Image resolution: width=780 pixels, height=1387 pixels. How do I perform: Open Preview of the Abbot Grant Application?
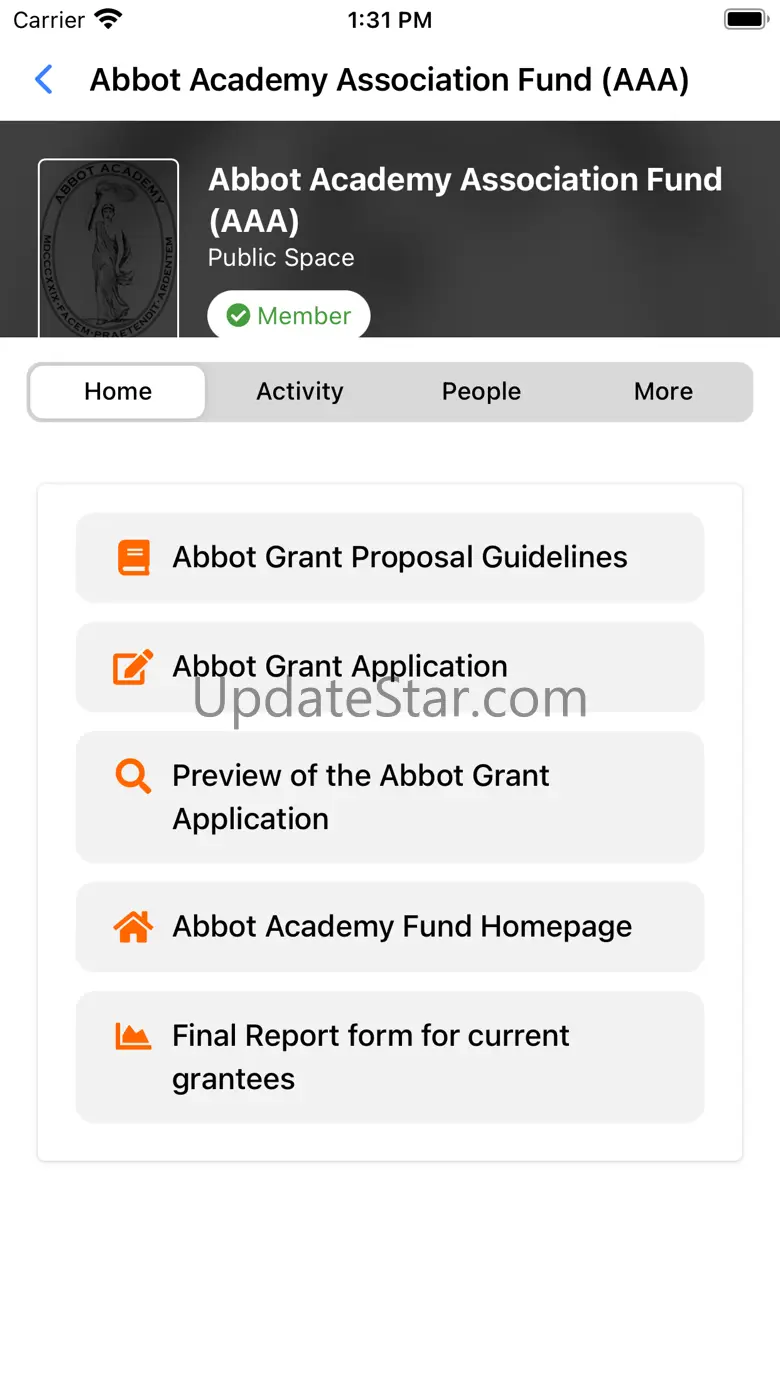tap(390, 797)
